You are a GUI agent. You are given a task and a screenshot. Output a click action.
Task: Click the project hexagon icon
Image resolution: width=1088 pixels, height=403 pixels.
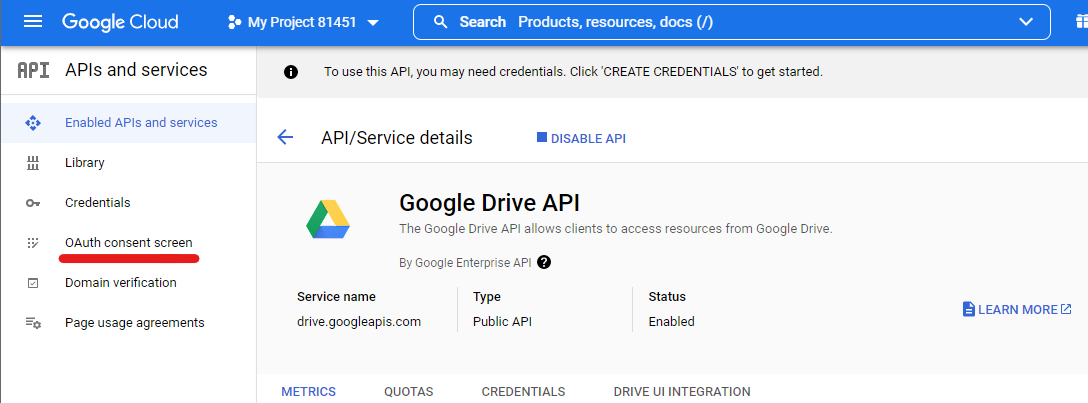(x=235, y=22)
